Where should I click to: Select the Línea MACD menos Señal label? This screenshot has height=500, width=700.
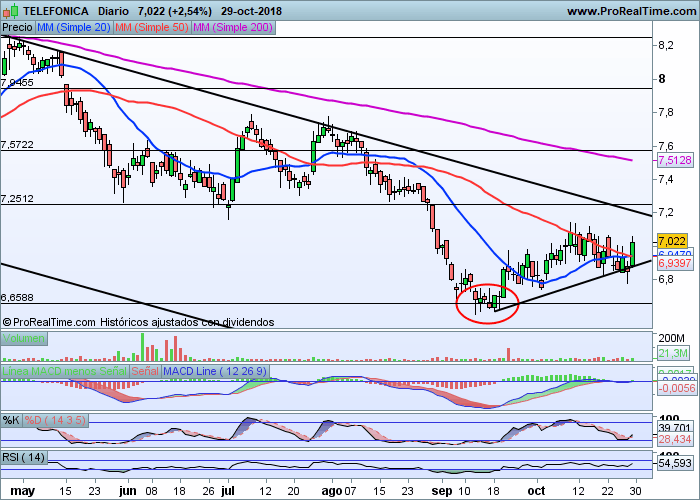65,371
